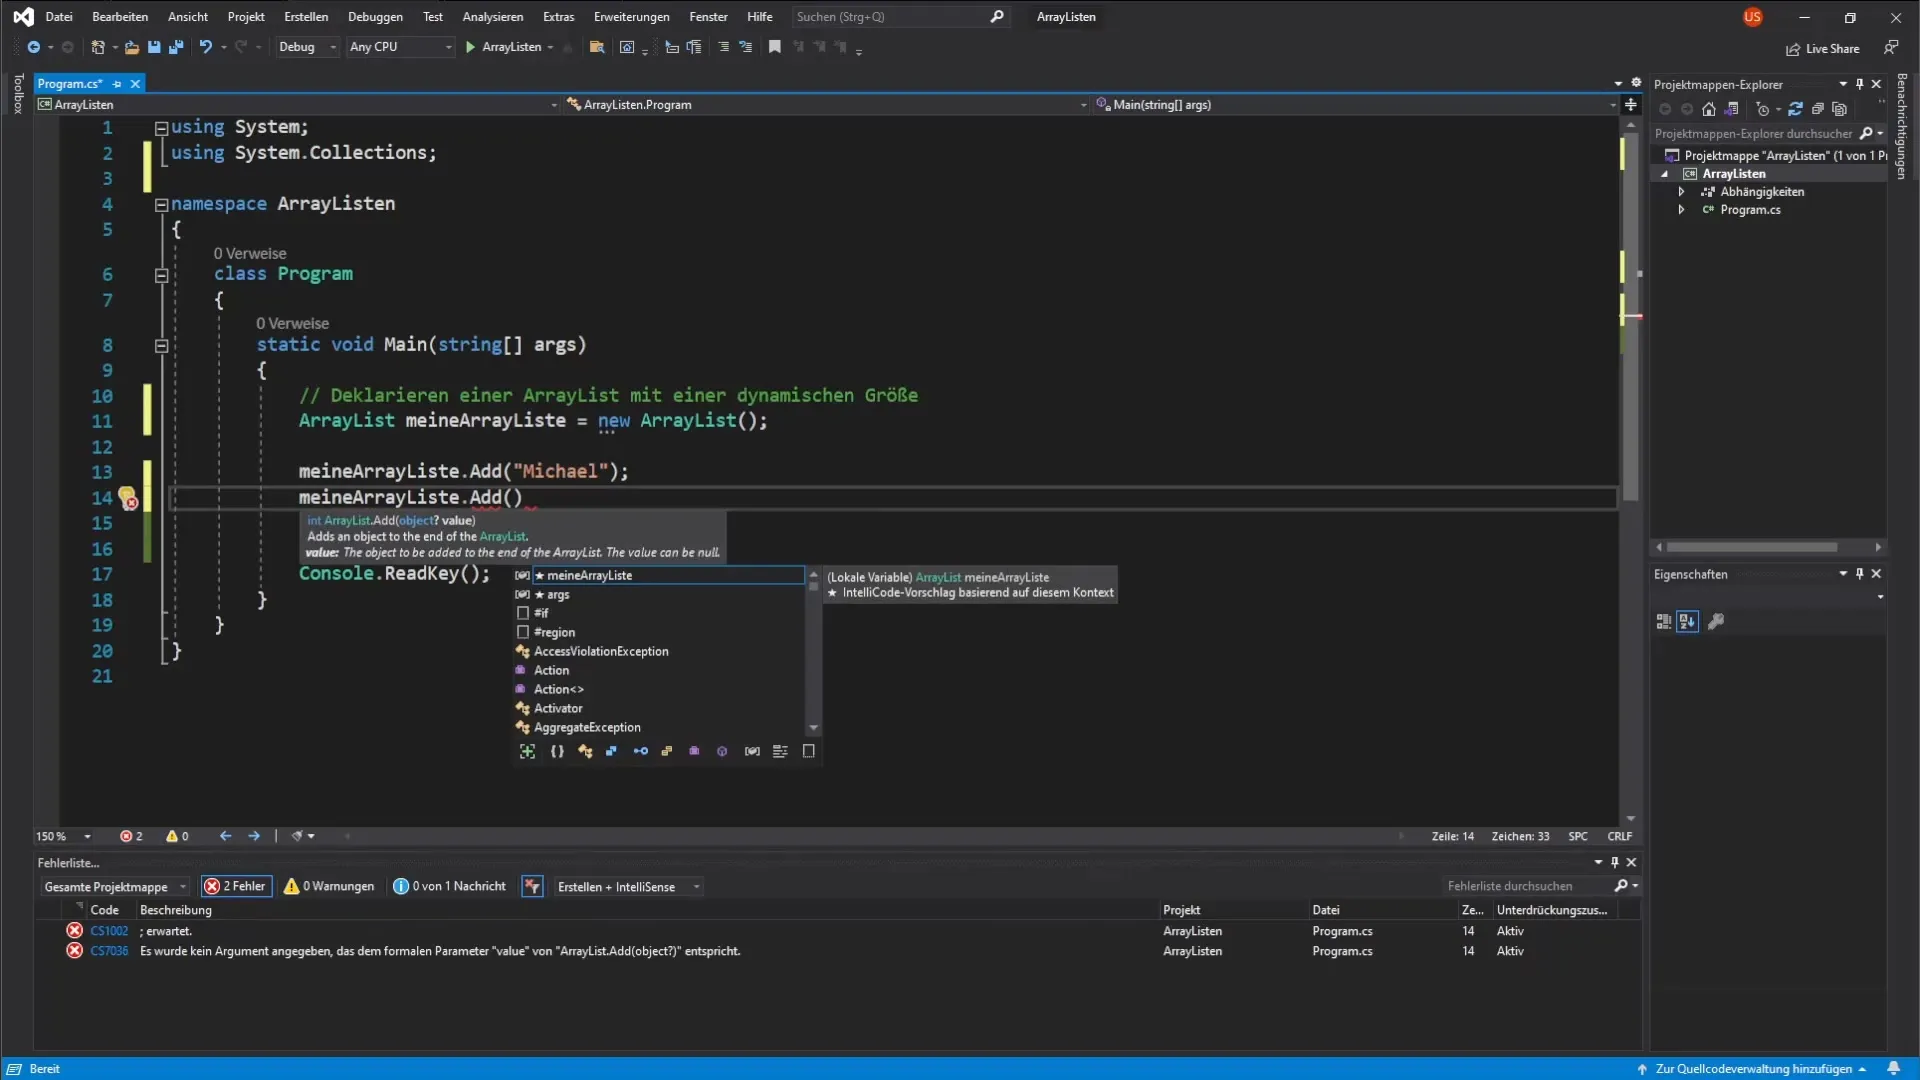
Task: Open the ArrayListen.Program type navigation dropdown
Action: 826,104
